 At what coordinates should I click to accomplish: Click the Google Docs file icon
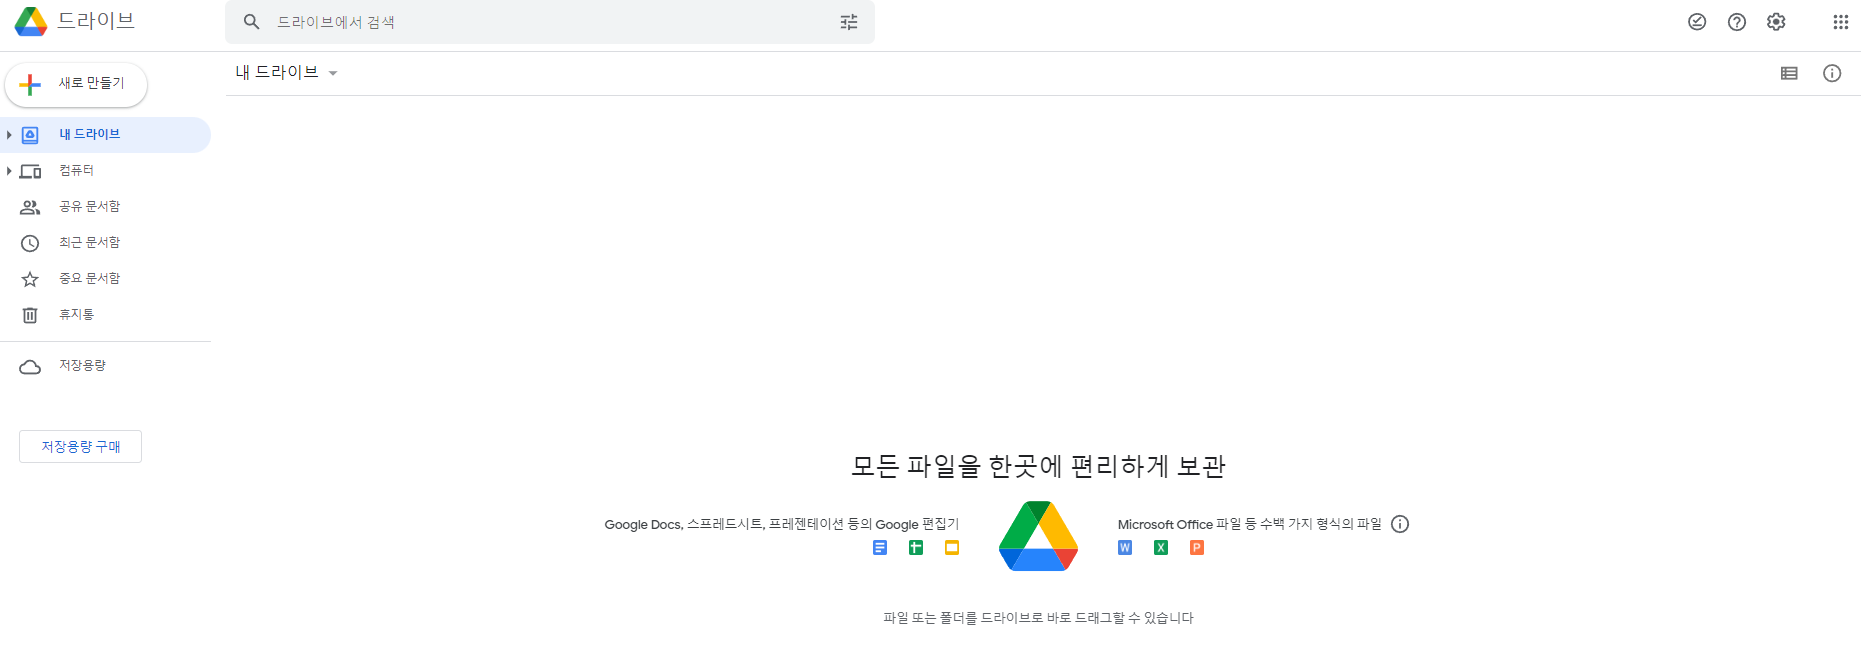(880, 547)
